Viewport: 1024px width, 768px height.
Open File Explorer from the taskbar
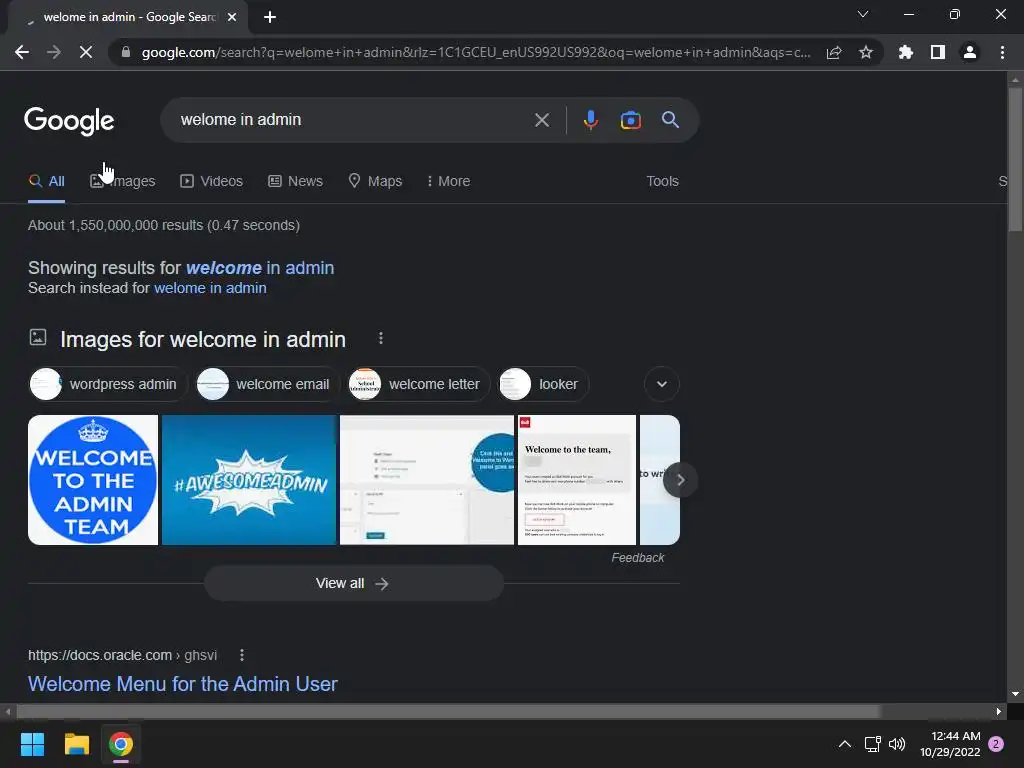(x=76, y=744)
